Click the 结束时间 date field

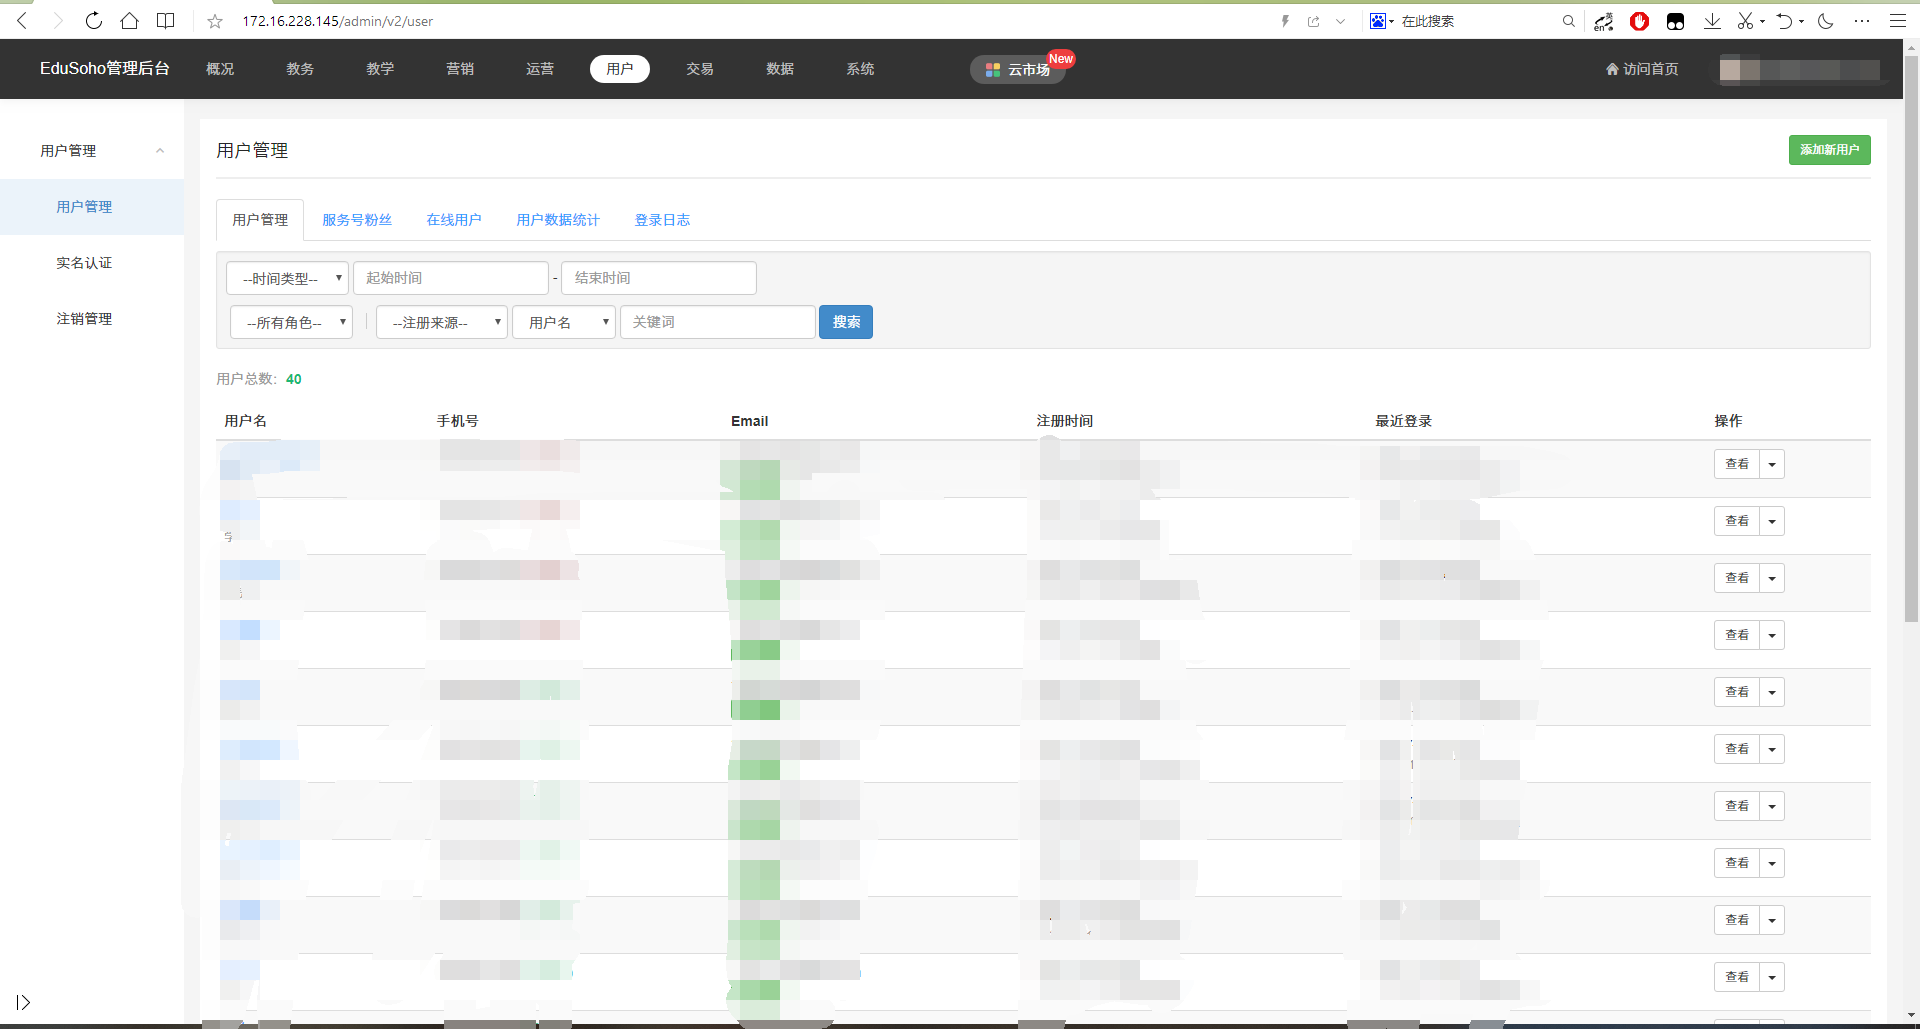[x=659, y=278]
